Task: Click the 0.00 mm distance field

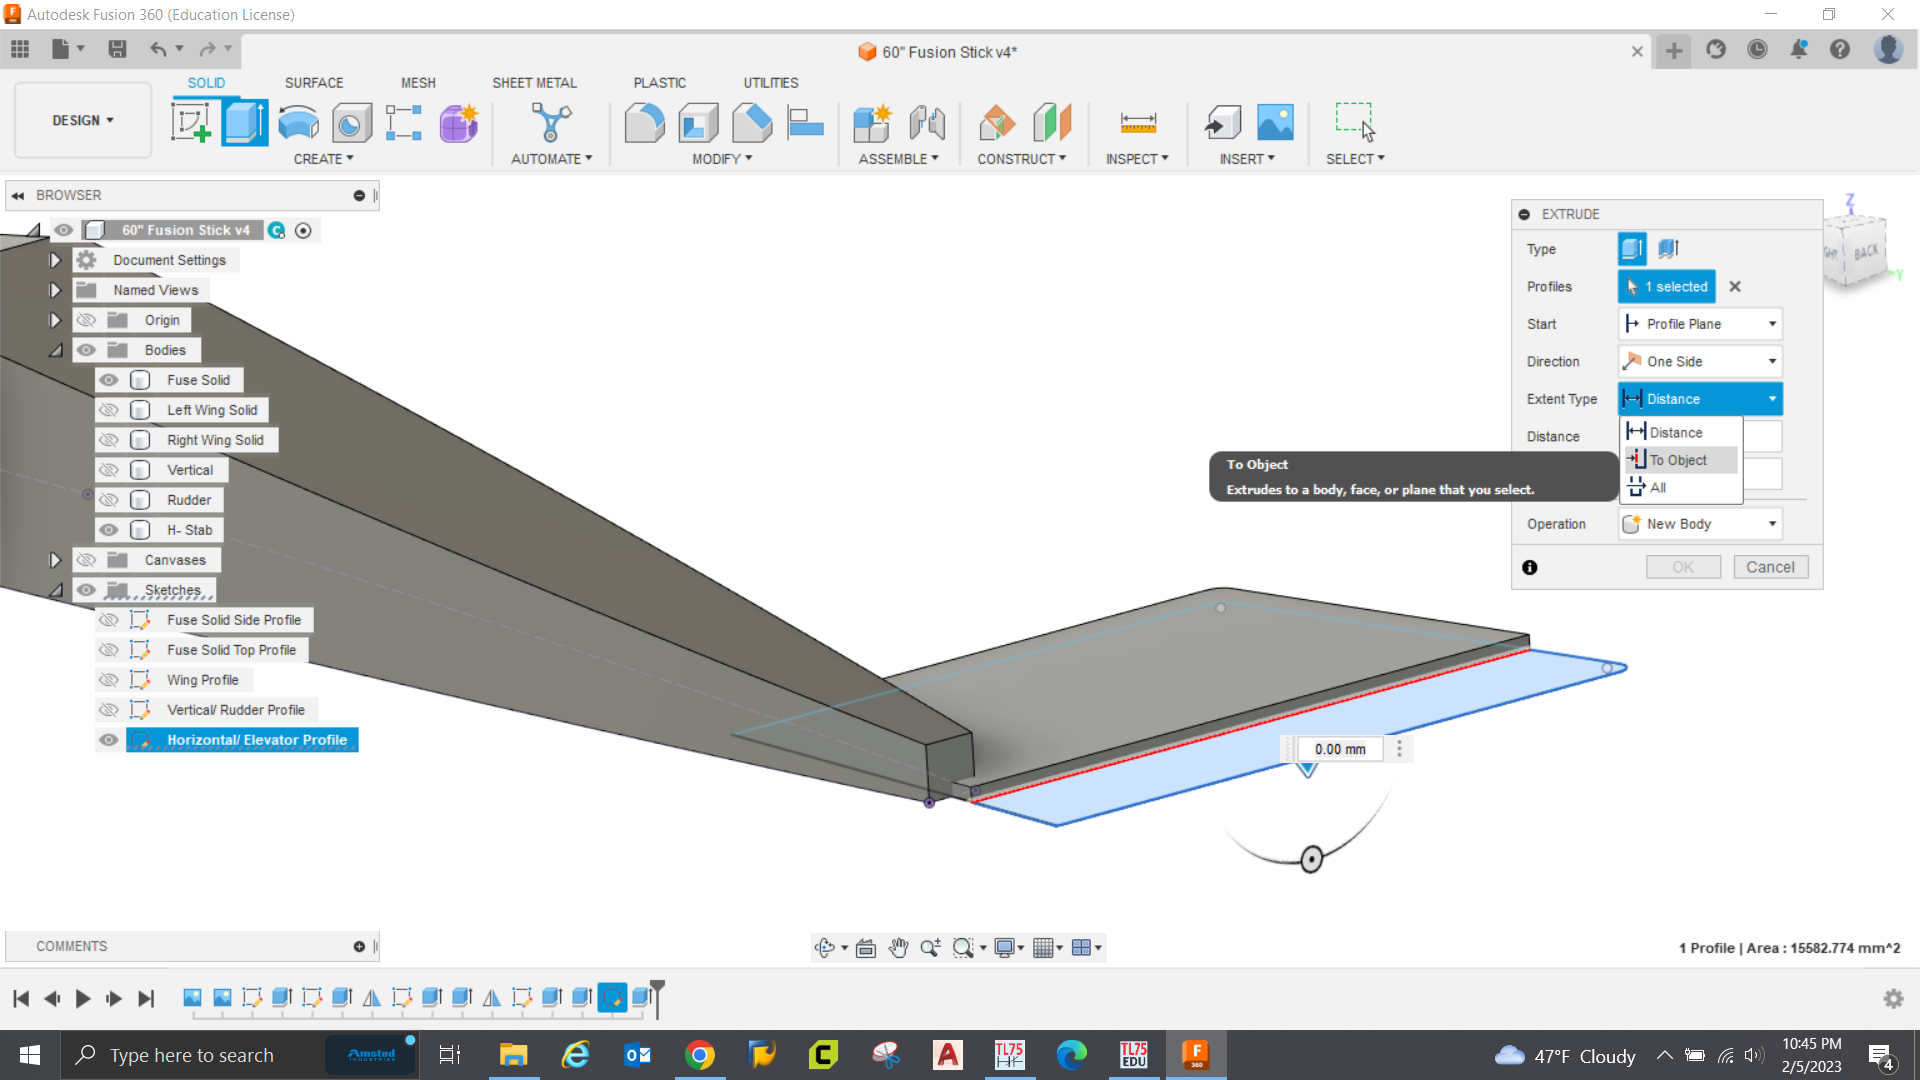Action: (x=1340, y=749)
